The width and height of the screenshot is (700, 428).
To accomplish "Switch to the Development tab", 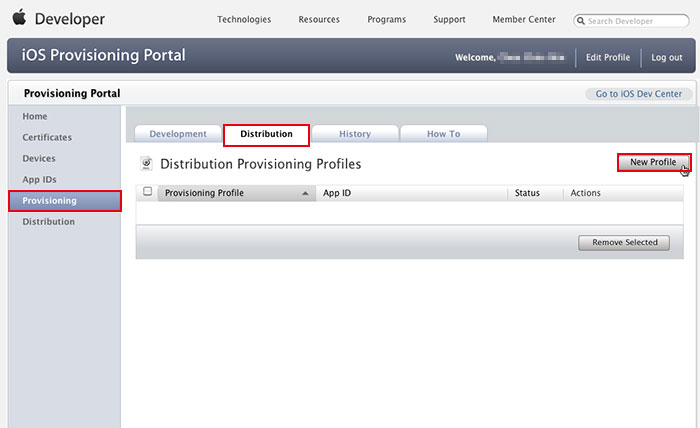I will coord(178,134).
